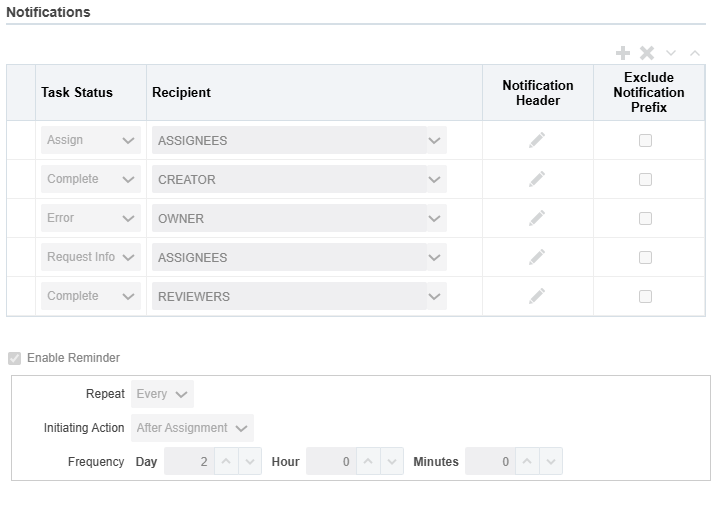Select the row handle cell of Assign row
This screenshot has height=507, width=721.
(x=21, y=140)
